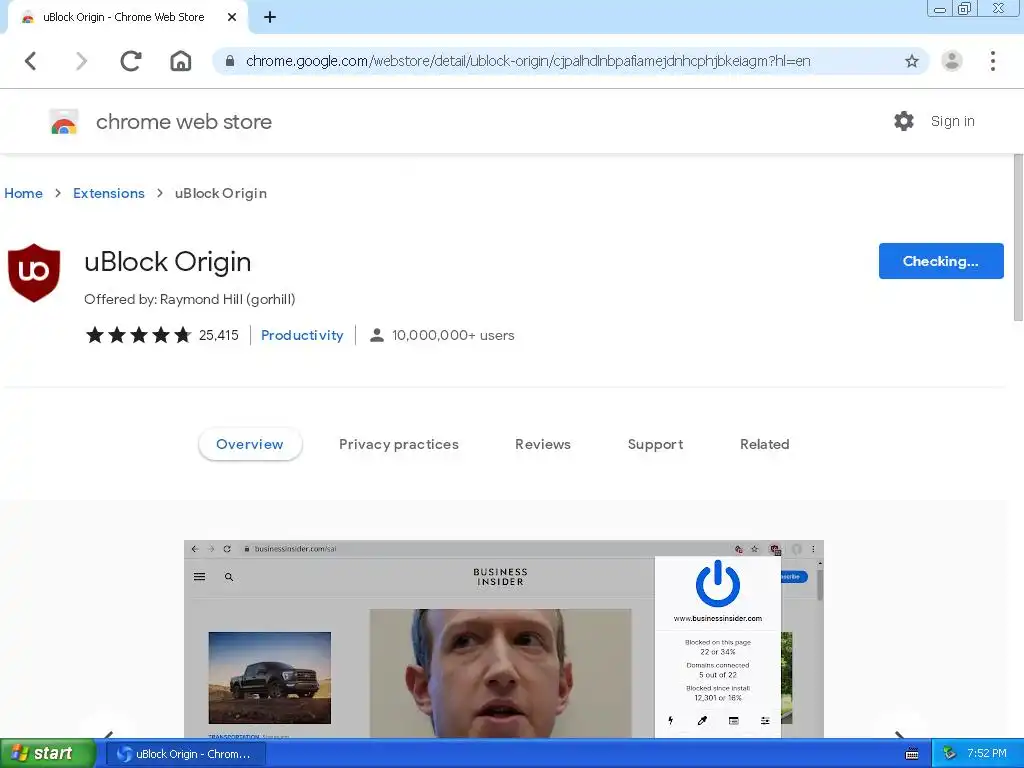This screenshot has width=1024, height=768.
Task: Click the pickup truck image in the preview
Action: pos(270,678)
